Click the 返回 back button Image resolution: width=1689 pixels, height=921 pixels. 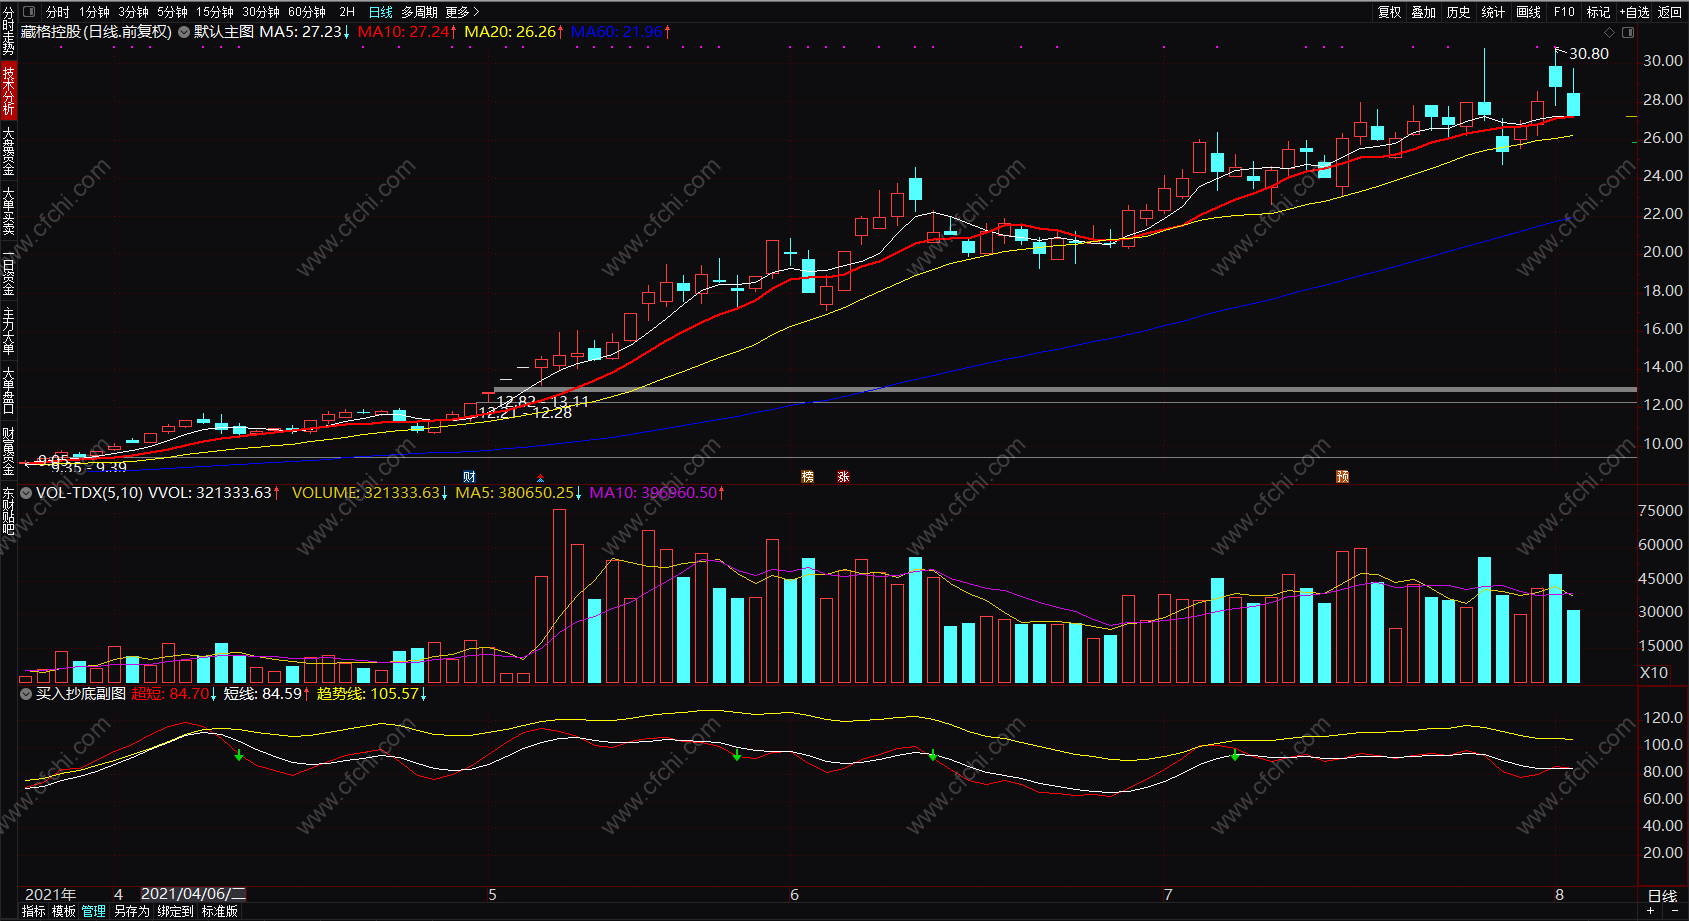[1670, 12]
